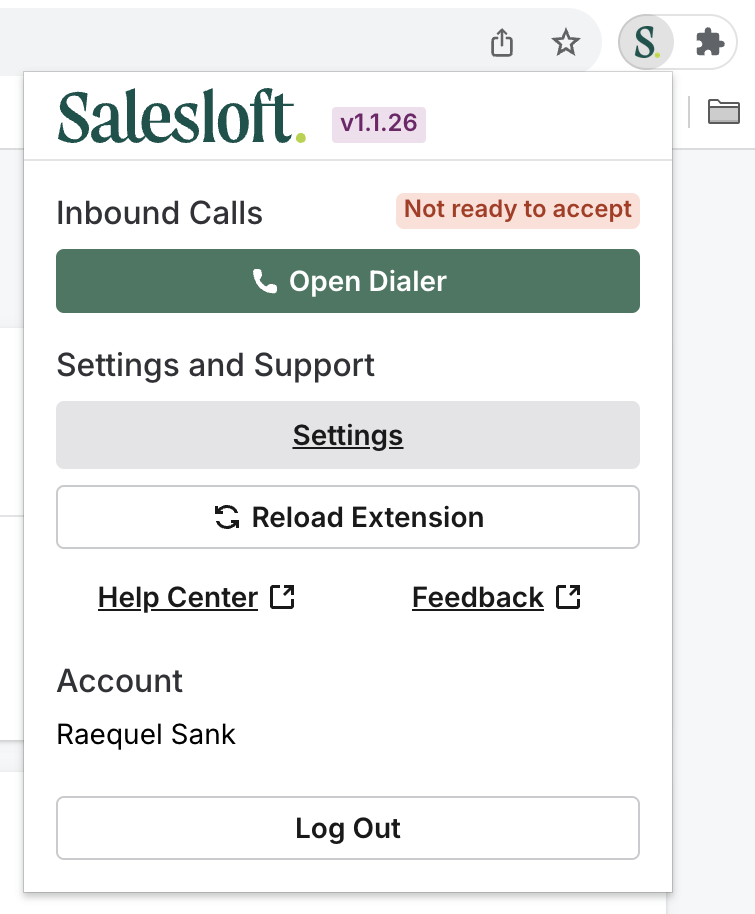The image size is (755, 914).
Task: Click the bookmark star icon in the toolbar
Action: point(566,43)
